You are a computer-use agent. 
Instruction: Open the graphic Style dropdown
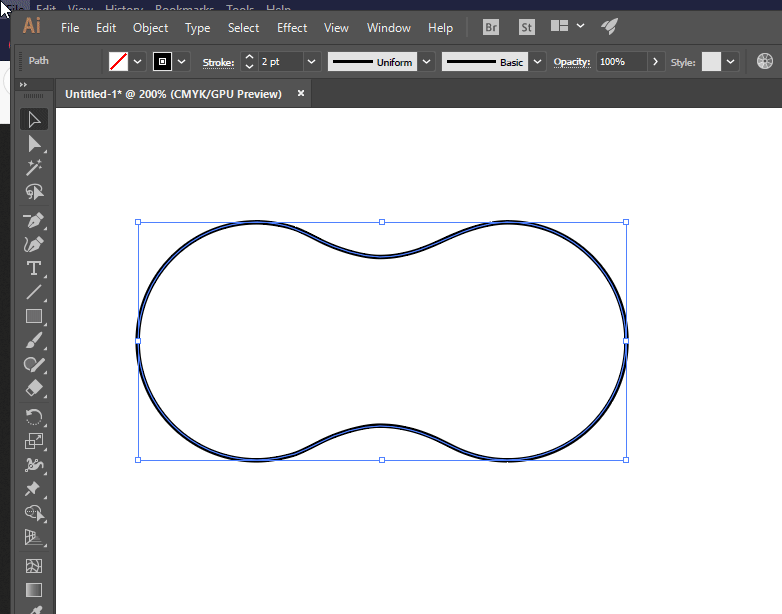coord(731,62)
